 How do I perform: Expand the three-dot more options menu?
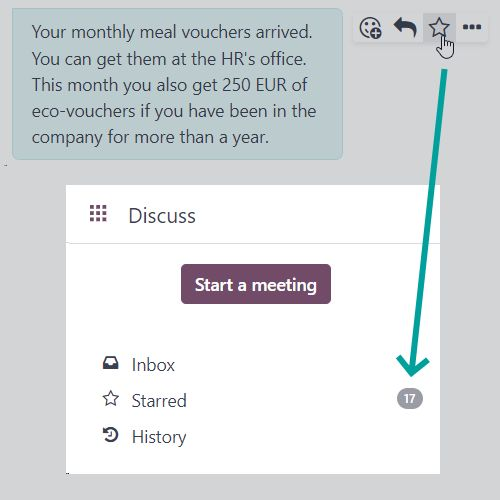click(472, 27)
